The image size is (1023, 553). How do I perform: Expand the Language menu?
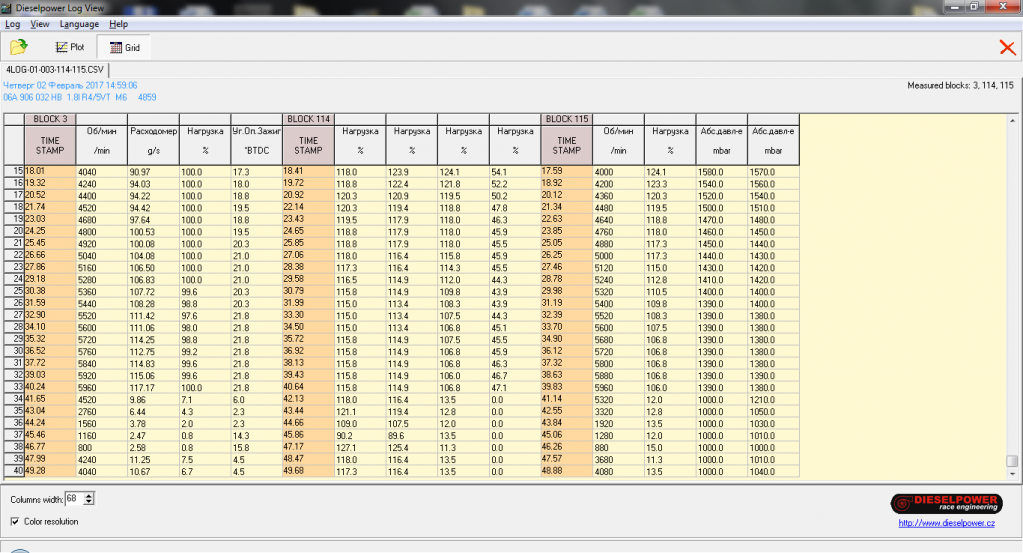point(79,23)
